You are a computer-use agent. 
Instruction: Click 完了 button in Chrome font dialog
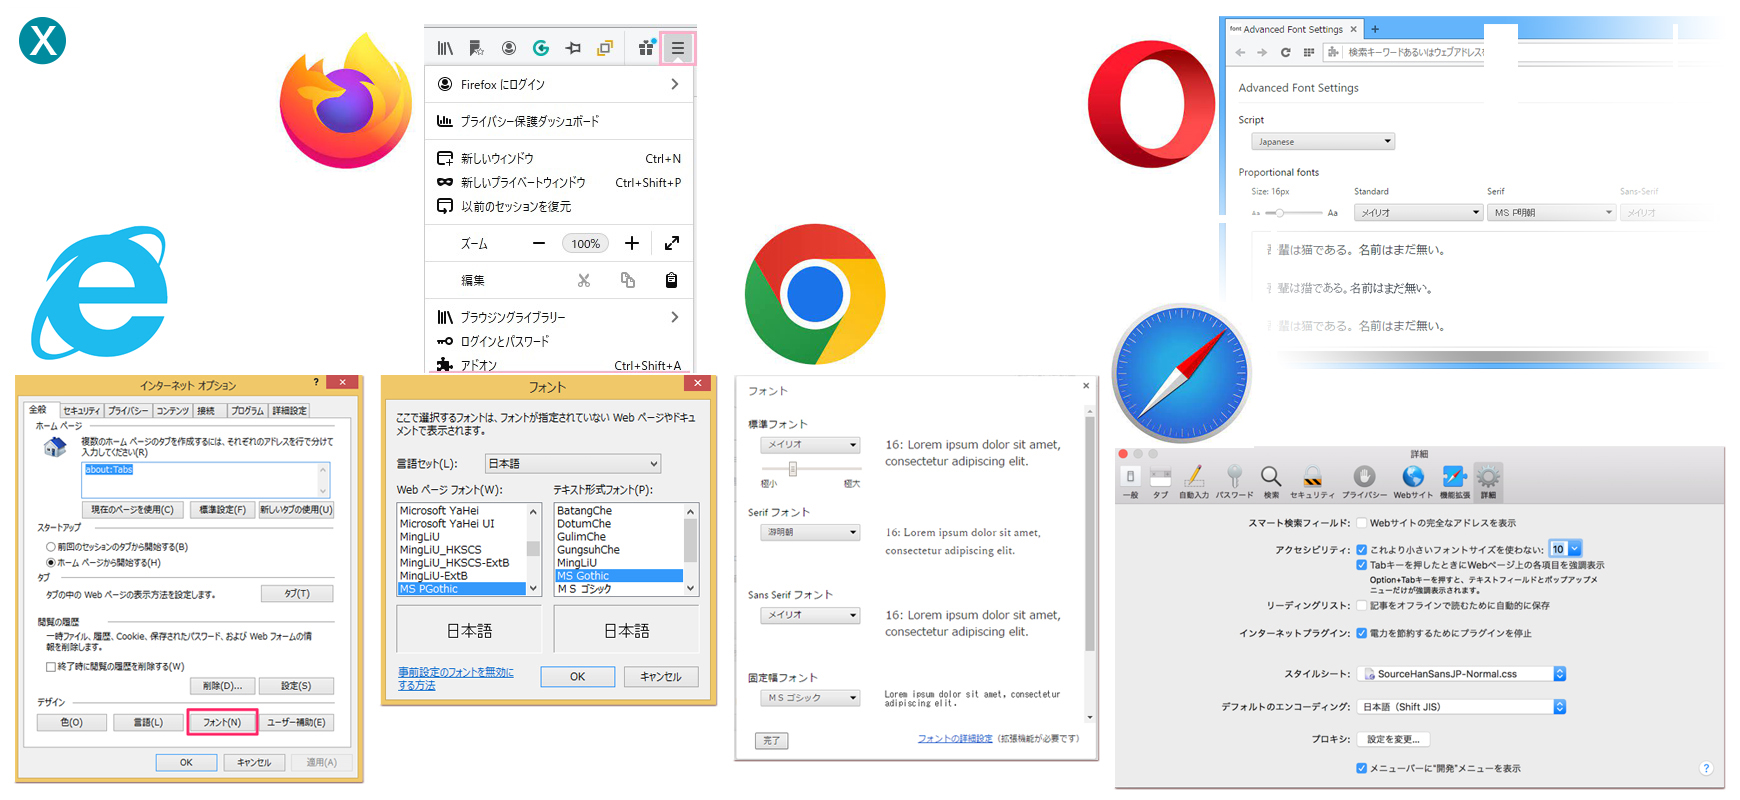tap(771, 741)
